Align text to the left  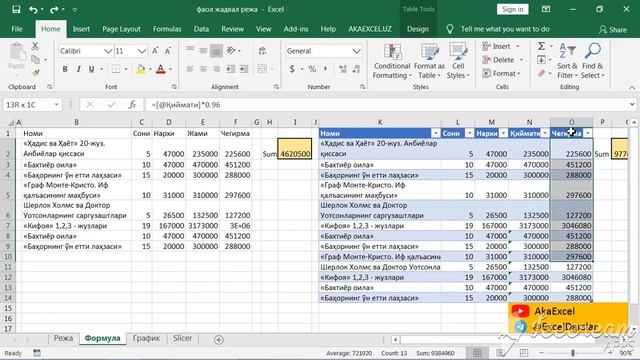point(190,69)
